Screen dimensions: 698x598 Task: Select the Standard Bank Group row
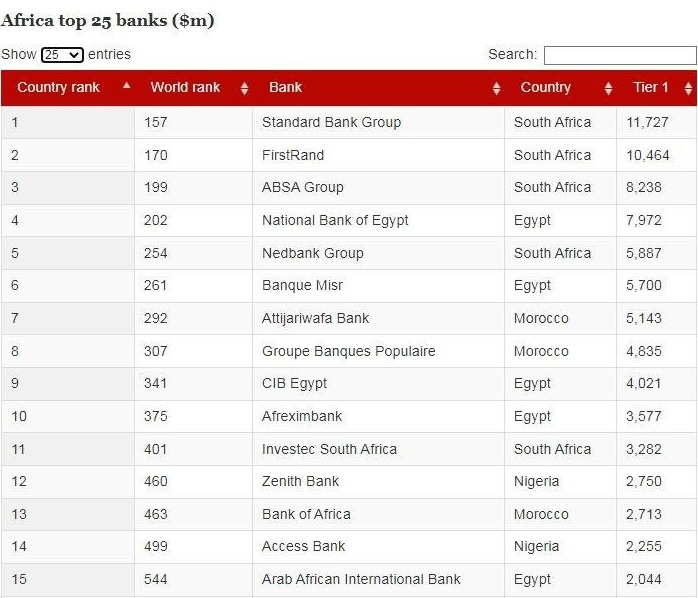349,122
